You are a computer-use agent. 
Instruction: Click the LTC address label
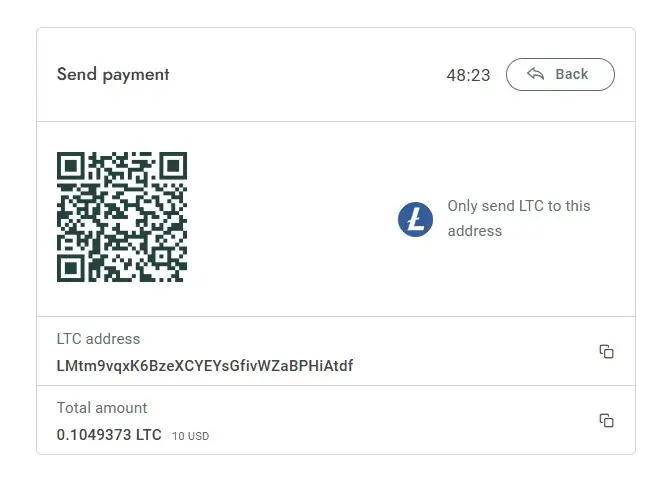(98, 339)
